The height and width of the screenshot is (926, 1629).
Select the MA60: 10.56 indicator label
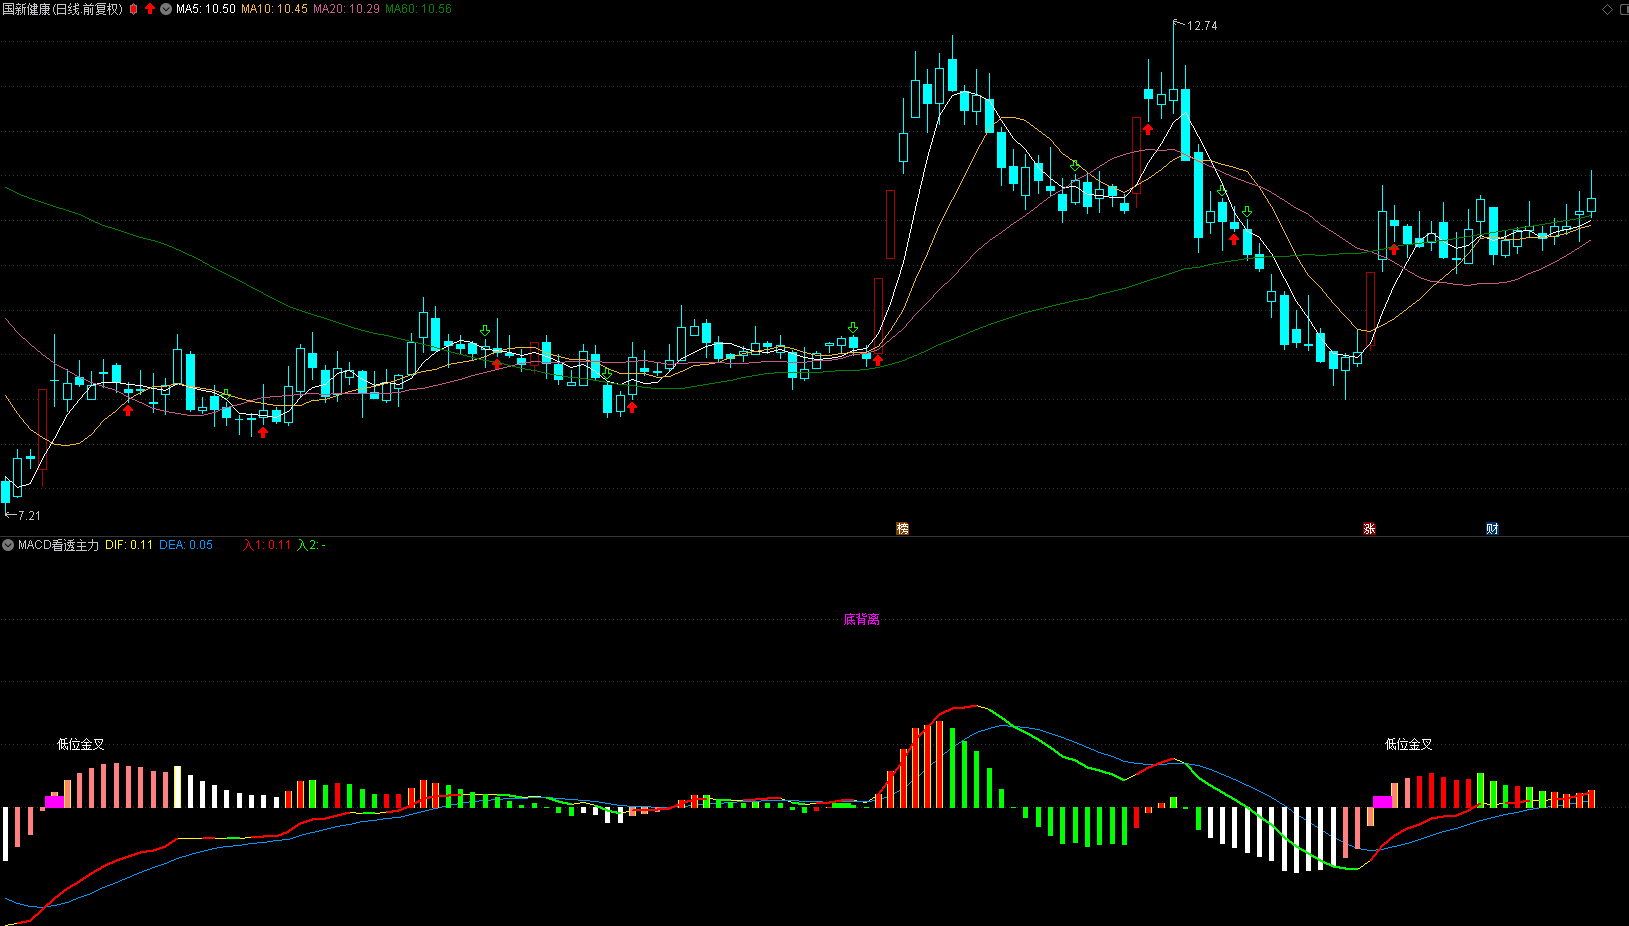(418, 9)
